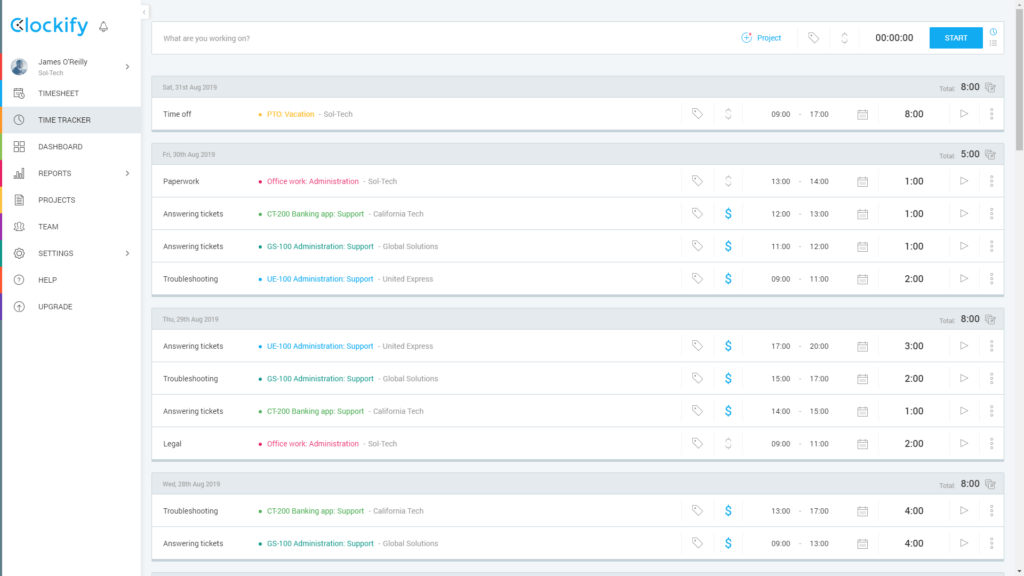Toggle billable on Time off entry
The image size is (1024, 576).
[x=728, y=114]
